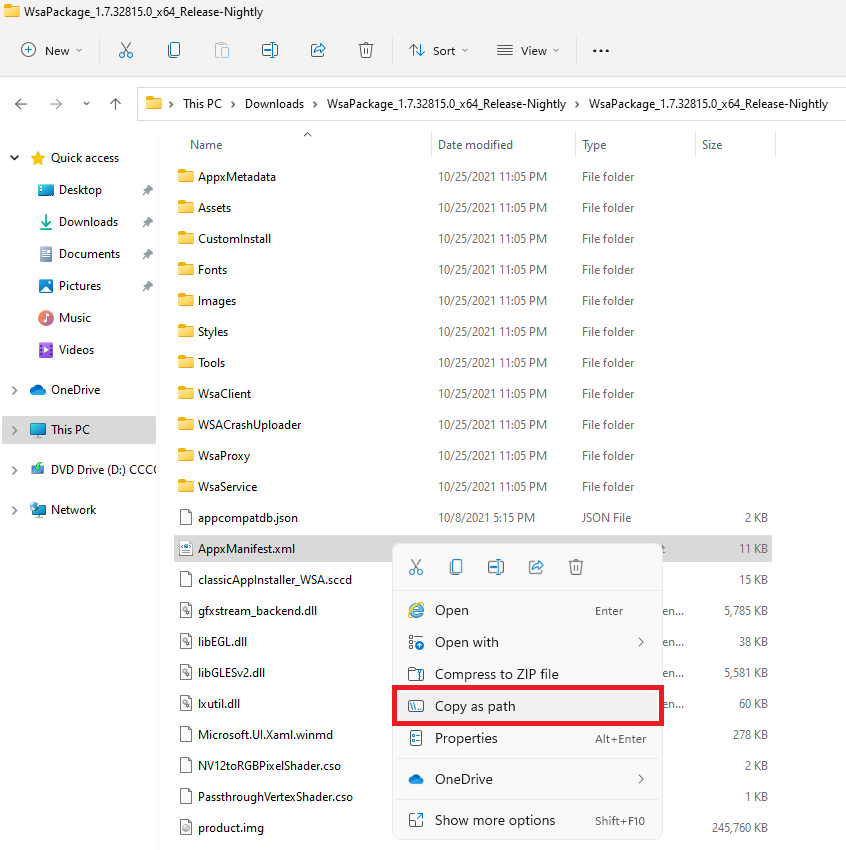846x850 pixels.
Task: Sort by the Date modified column header
Action: point(475,145)
